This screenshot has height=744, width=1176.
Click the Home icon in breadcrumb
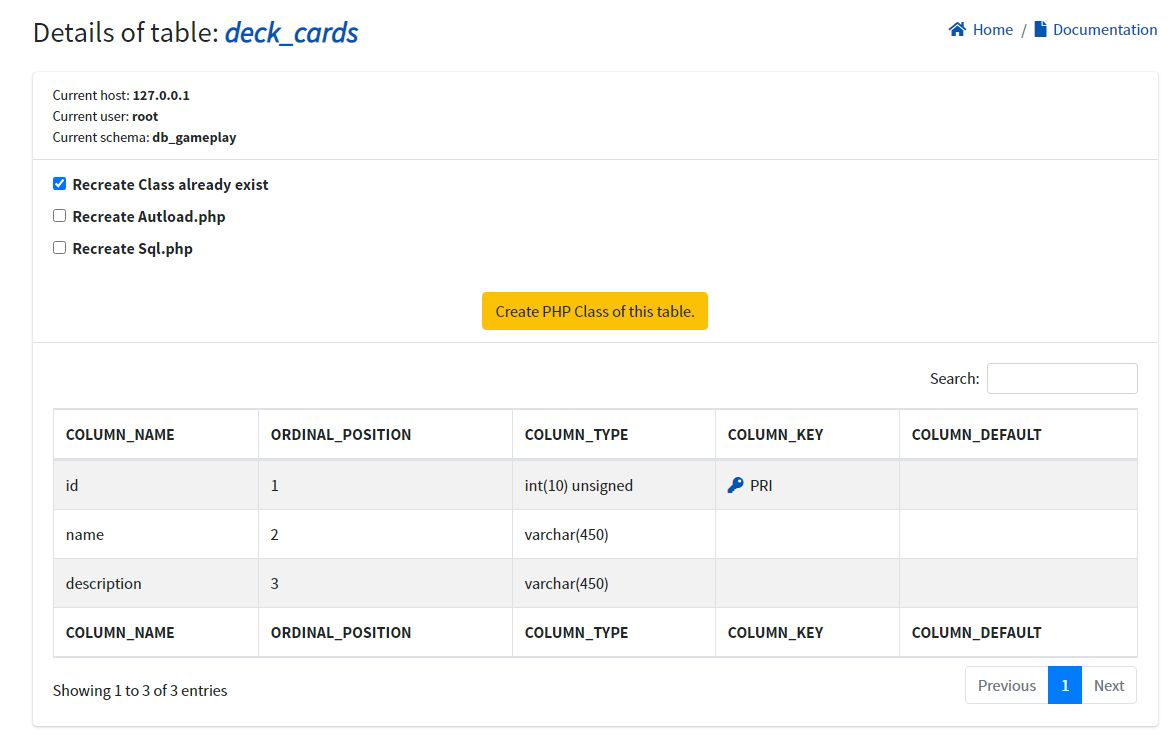(x=957, y=30)
